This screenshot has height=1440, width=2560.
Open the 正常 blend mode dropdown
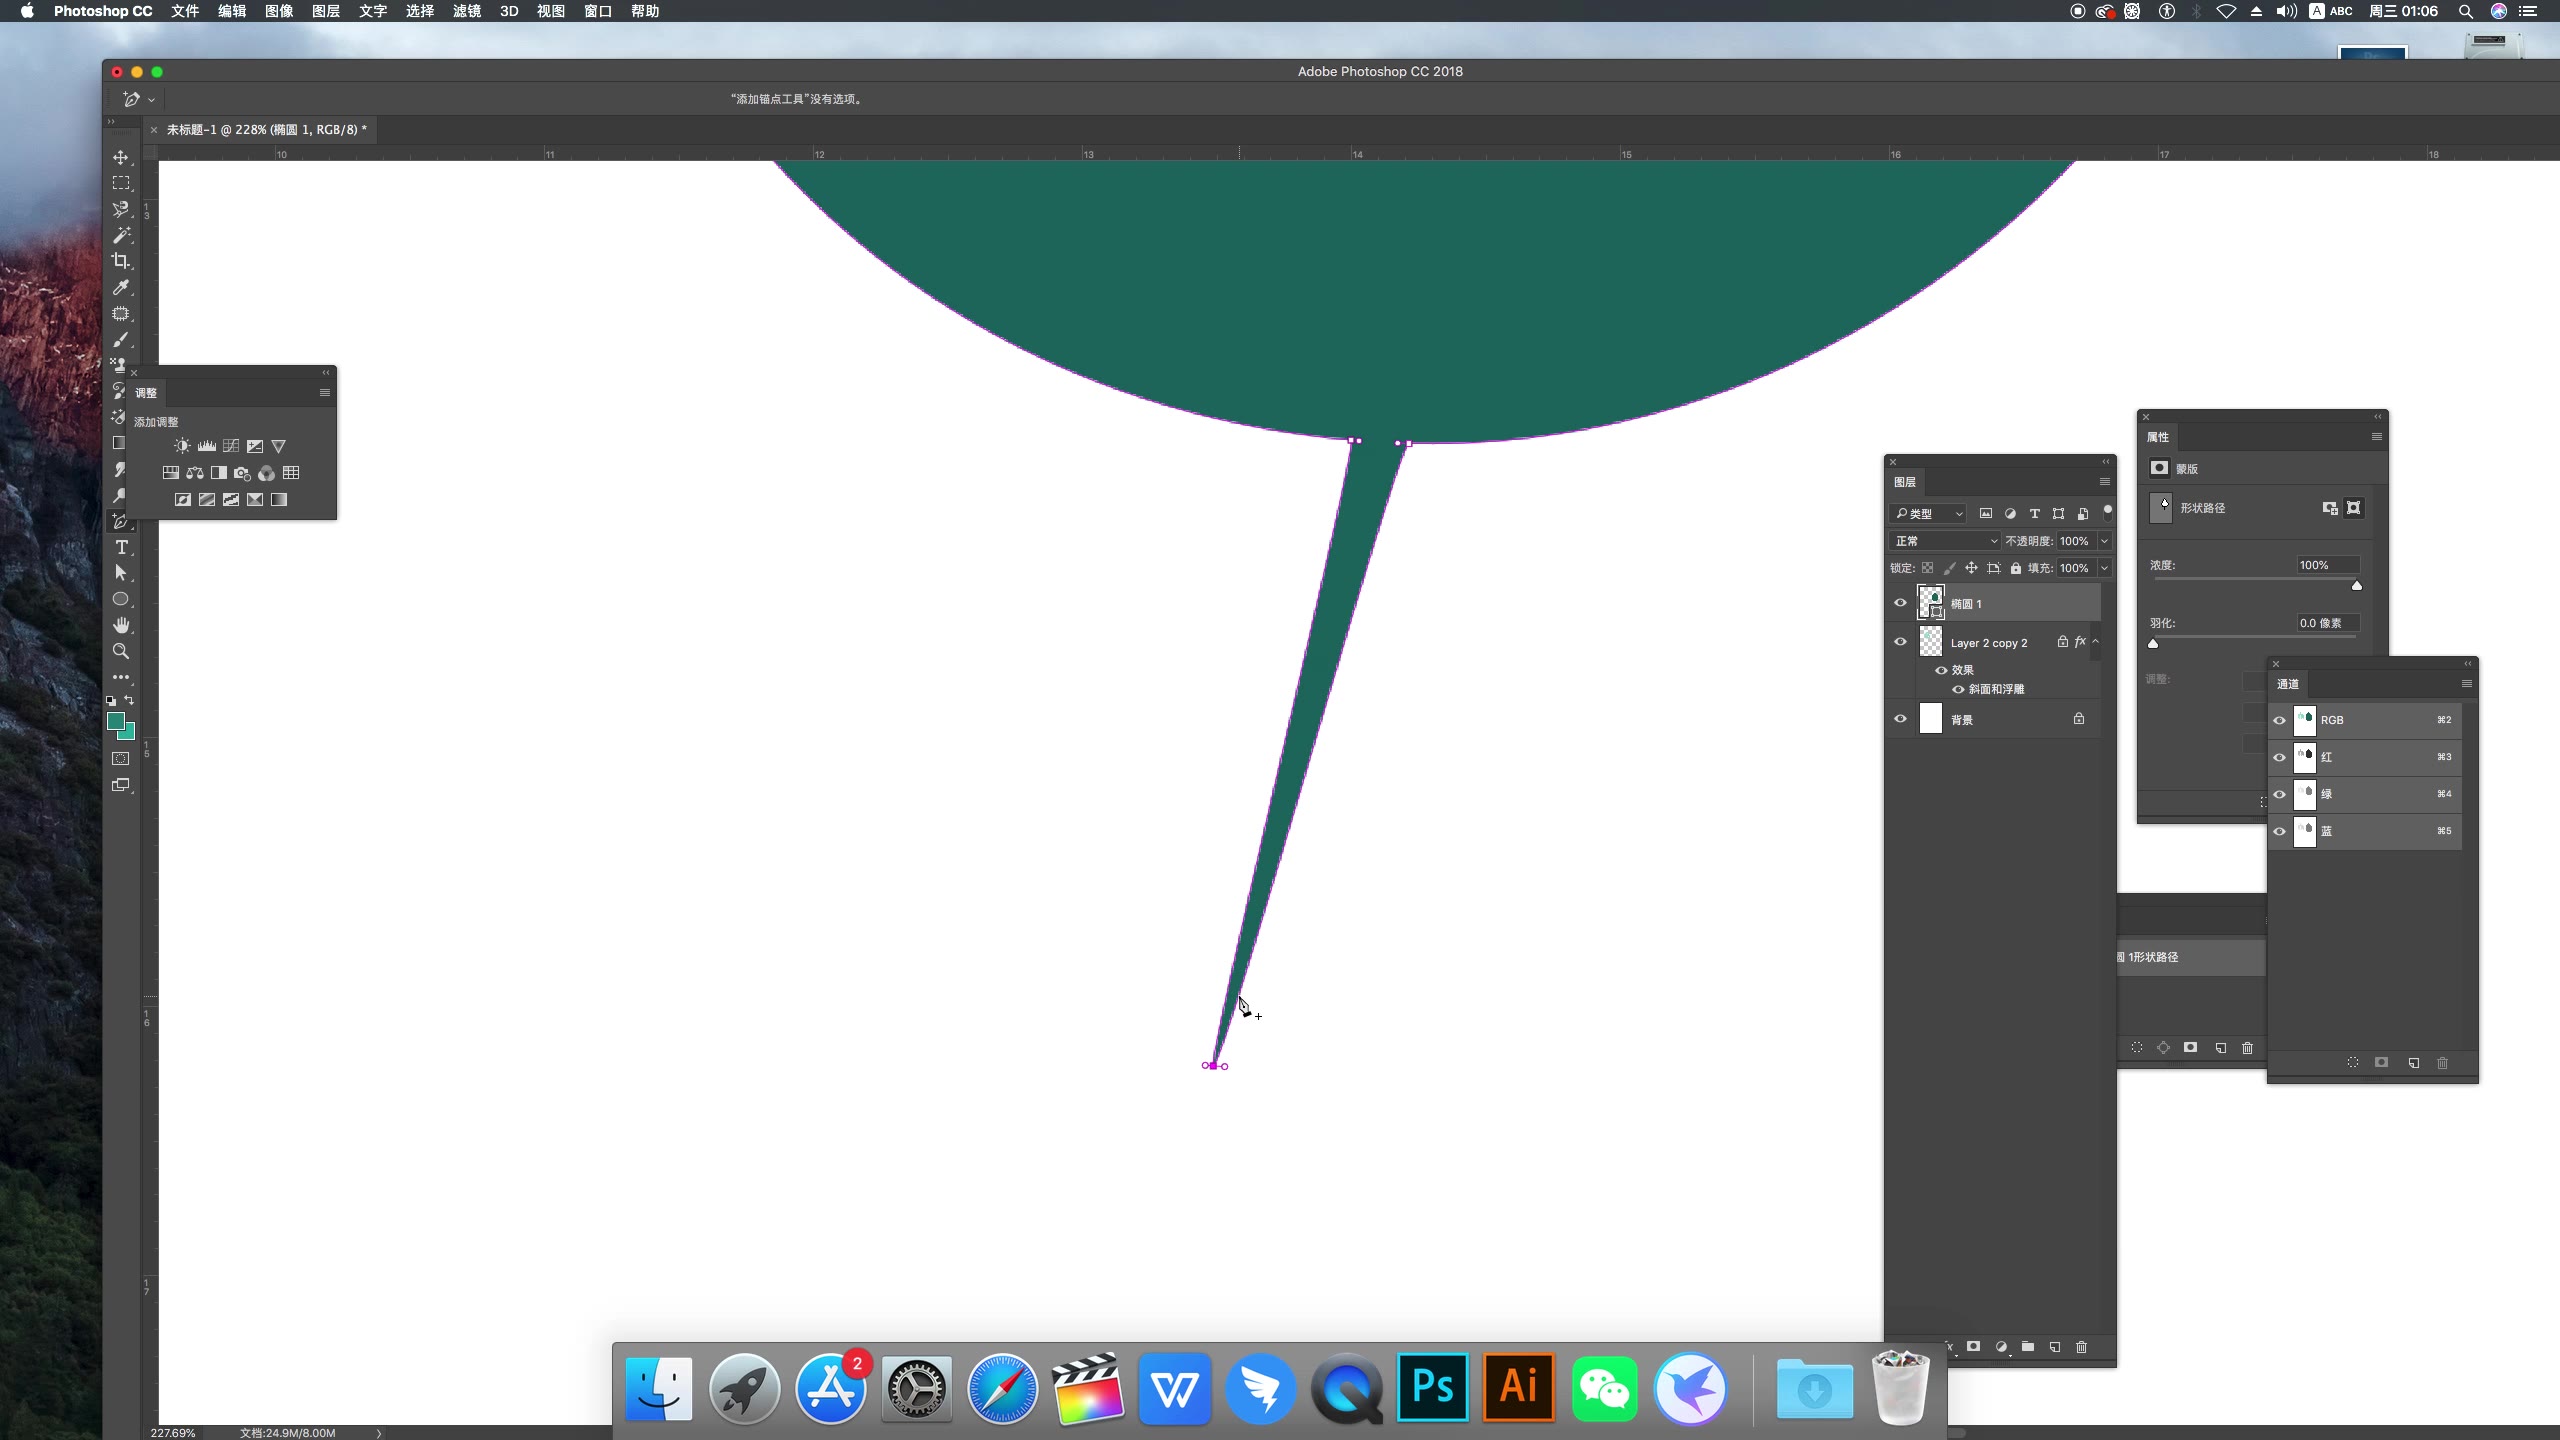pos(1944,541)
